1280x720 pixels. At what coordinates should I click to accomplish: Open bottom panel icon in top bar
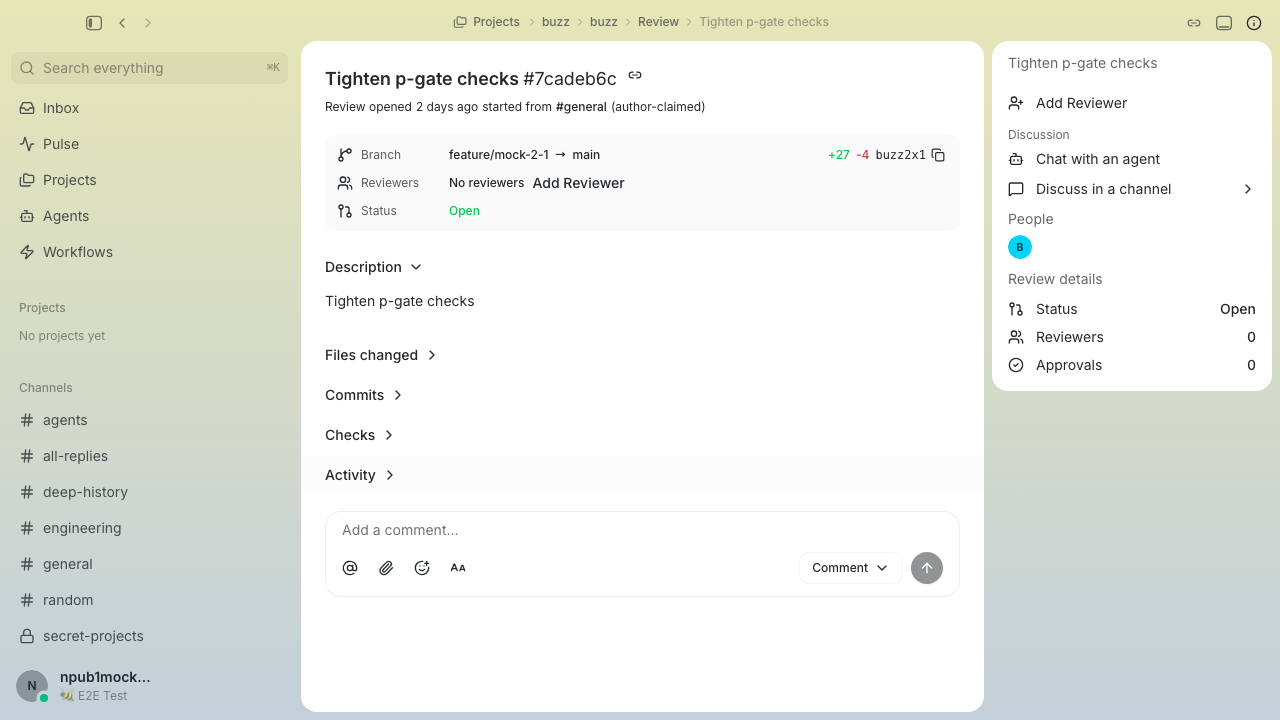click(1224, 22)
